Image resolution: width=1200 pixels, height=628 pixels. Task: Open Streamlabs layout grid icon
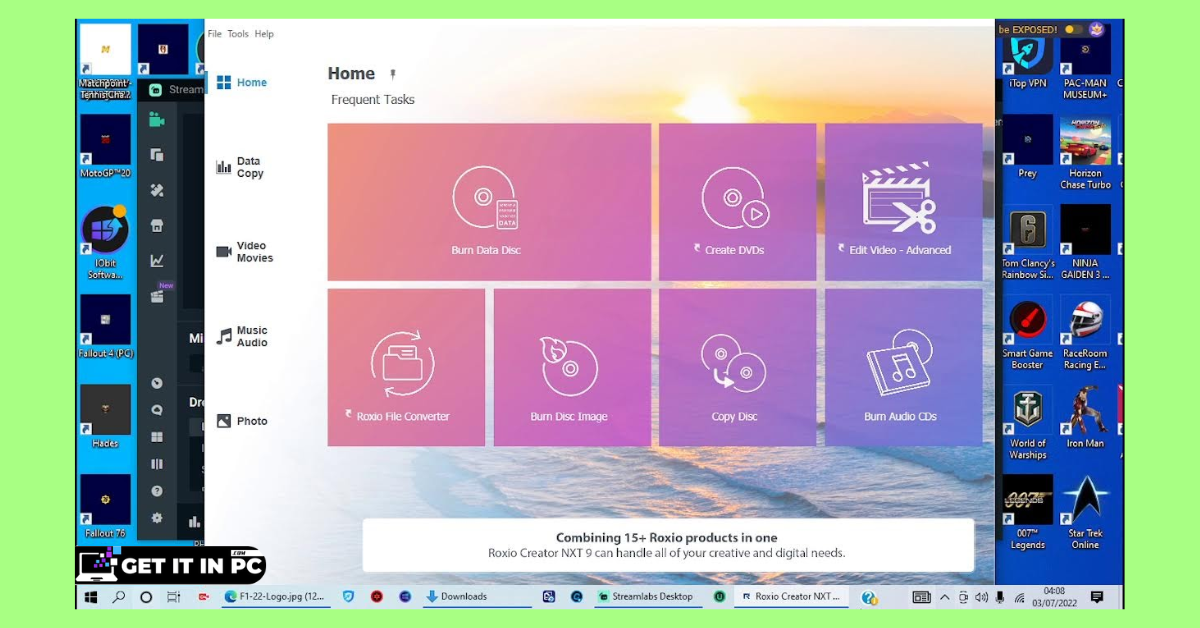[x=156, y=437]
